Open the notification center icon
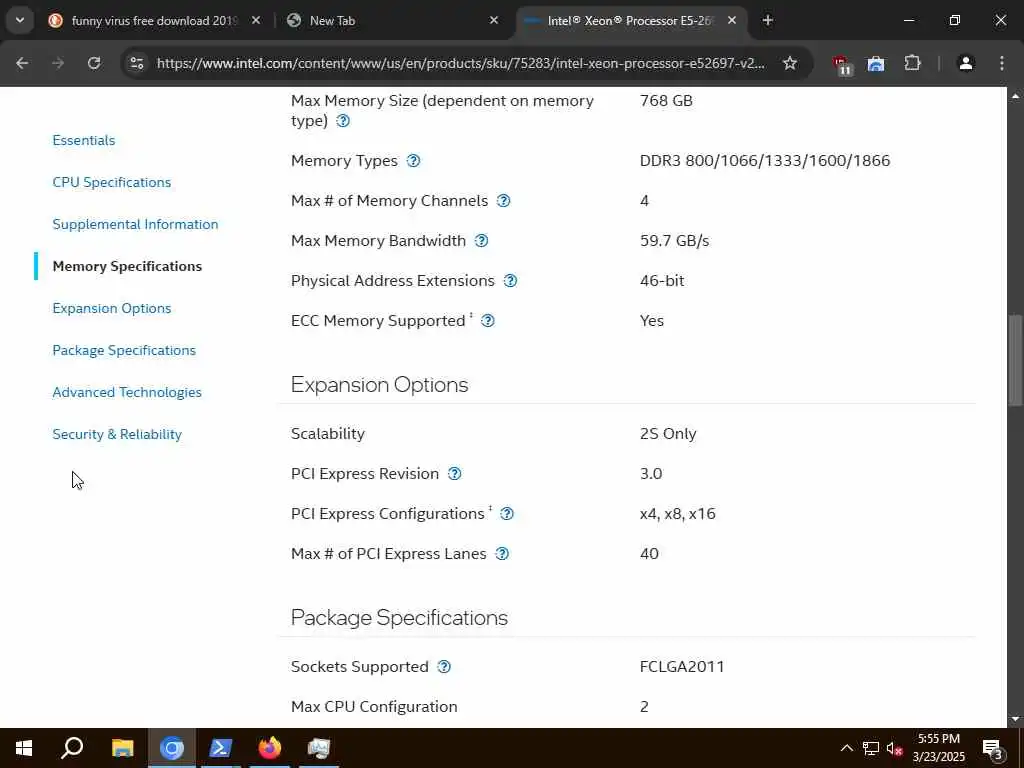 point(993,748)
